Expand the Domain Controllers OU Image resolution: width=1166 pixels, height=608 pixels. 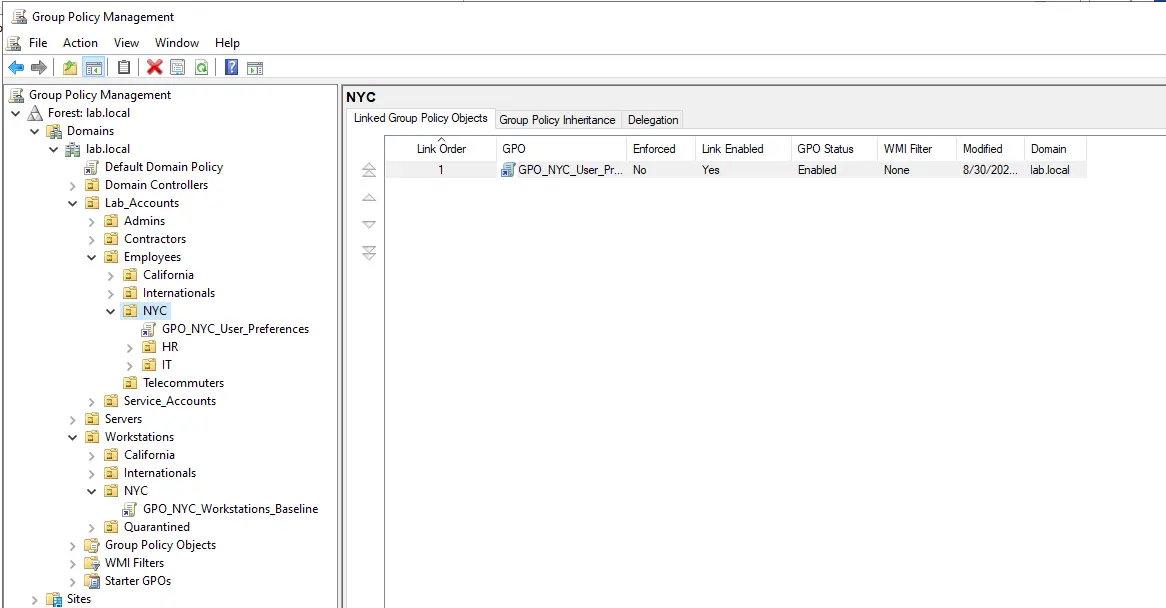[73, 185]
